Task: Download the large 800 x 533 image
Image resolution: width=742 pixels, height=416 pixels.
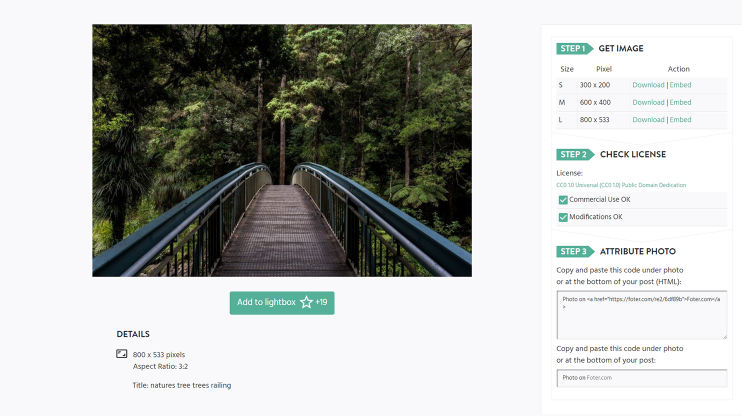Action: [648, 120]
